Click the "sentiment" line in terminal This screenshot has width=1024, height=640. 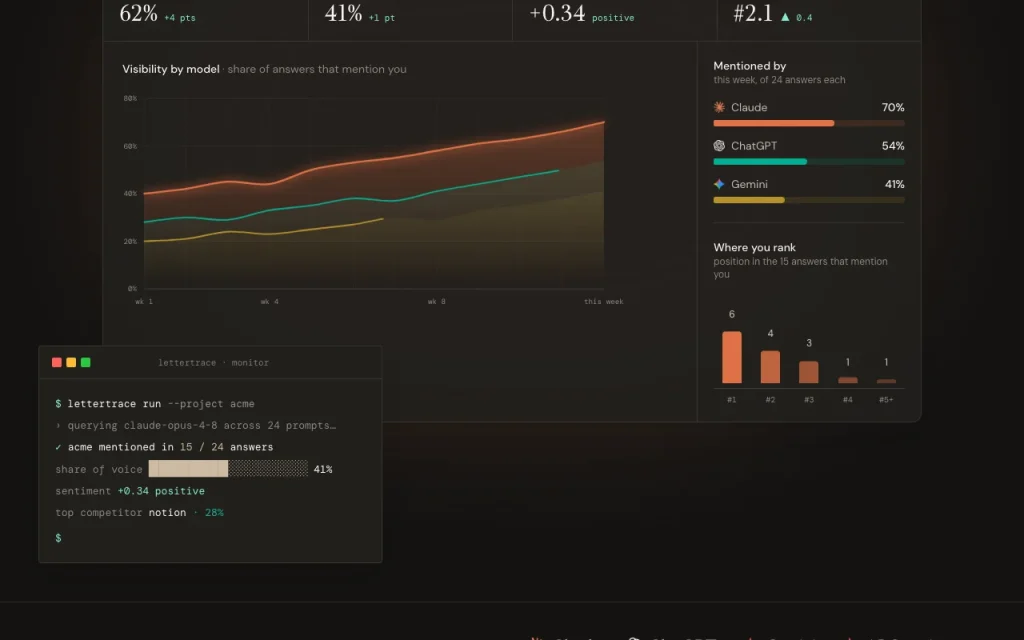point(130,490)
